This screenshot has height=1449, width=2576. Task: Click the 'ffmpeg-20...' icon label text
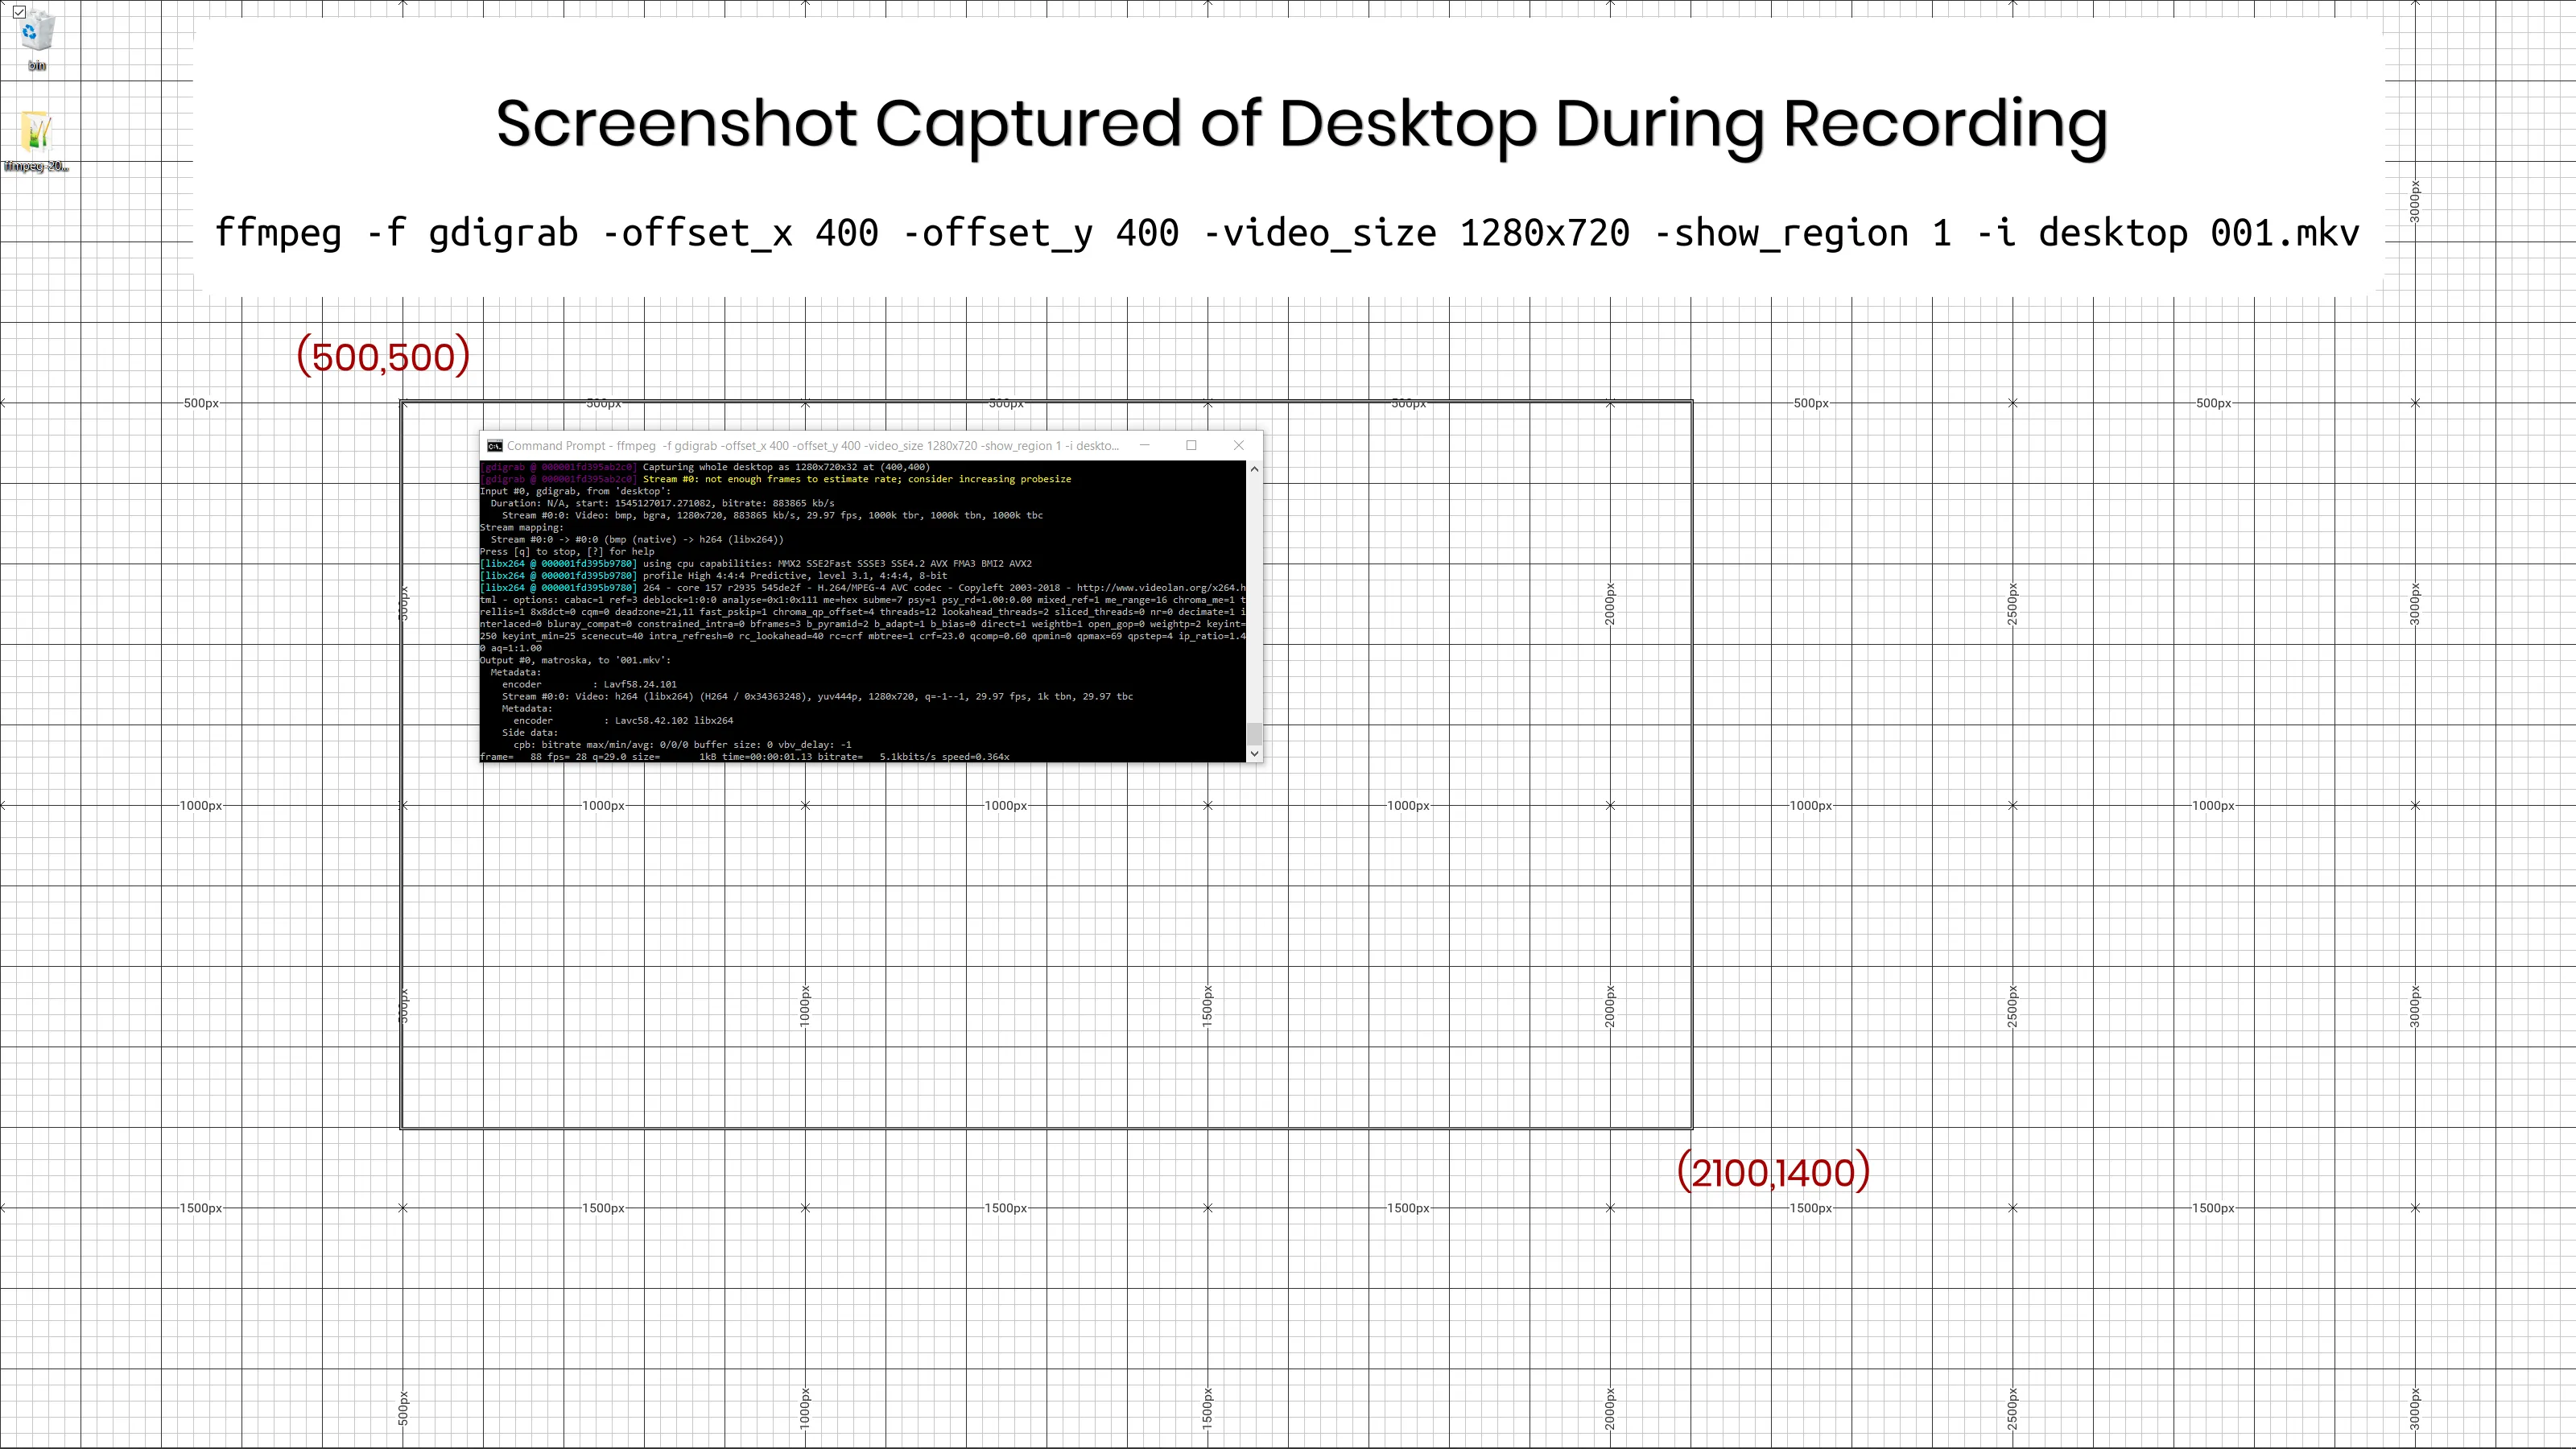[37, 166]
